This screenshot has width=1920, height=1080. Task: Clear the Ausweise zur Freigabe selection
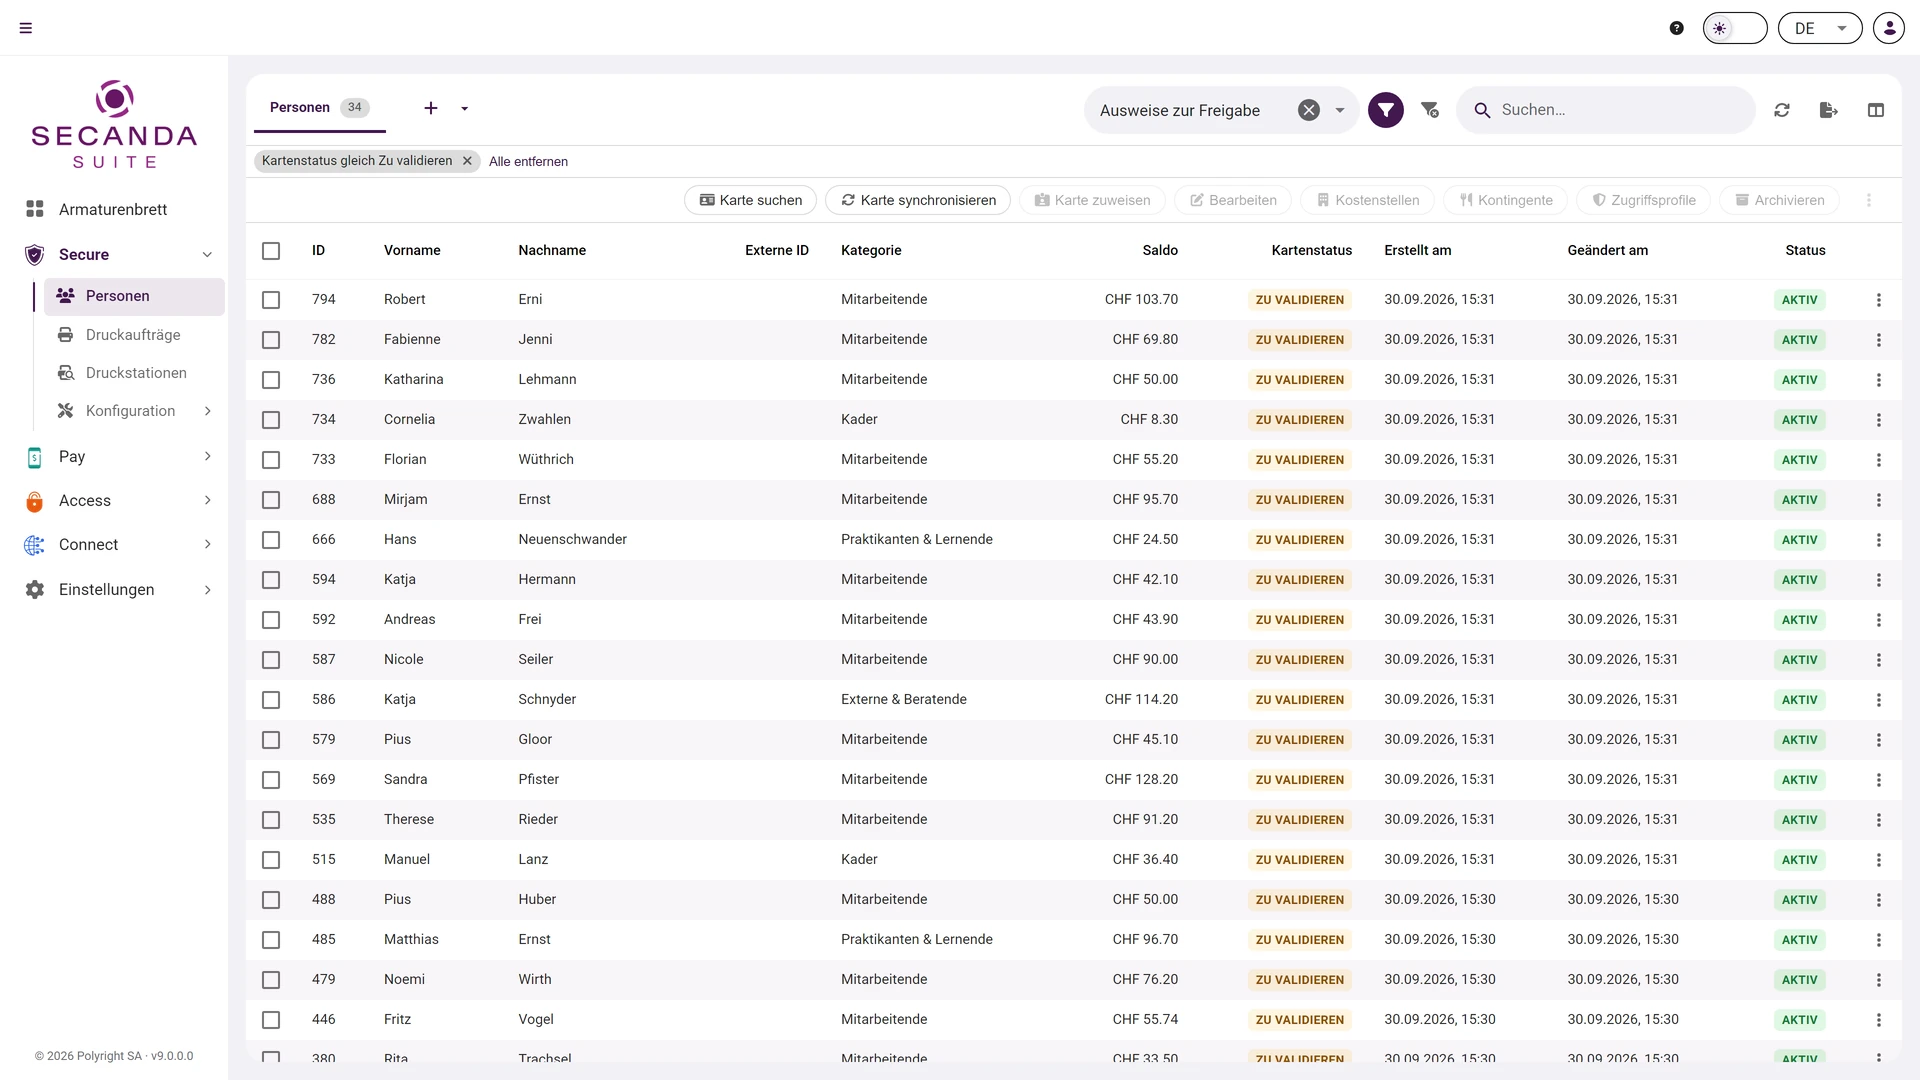coord(1309,110)
